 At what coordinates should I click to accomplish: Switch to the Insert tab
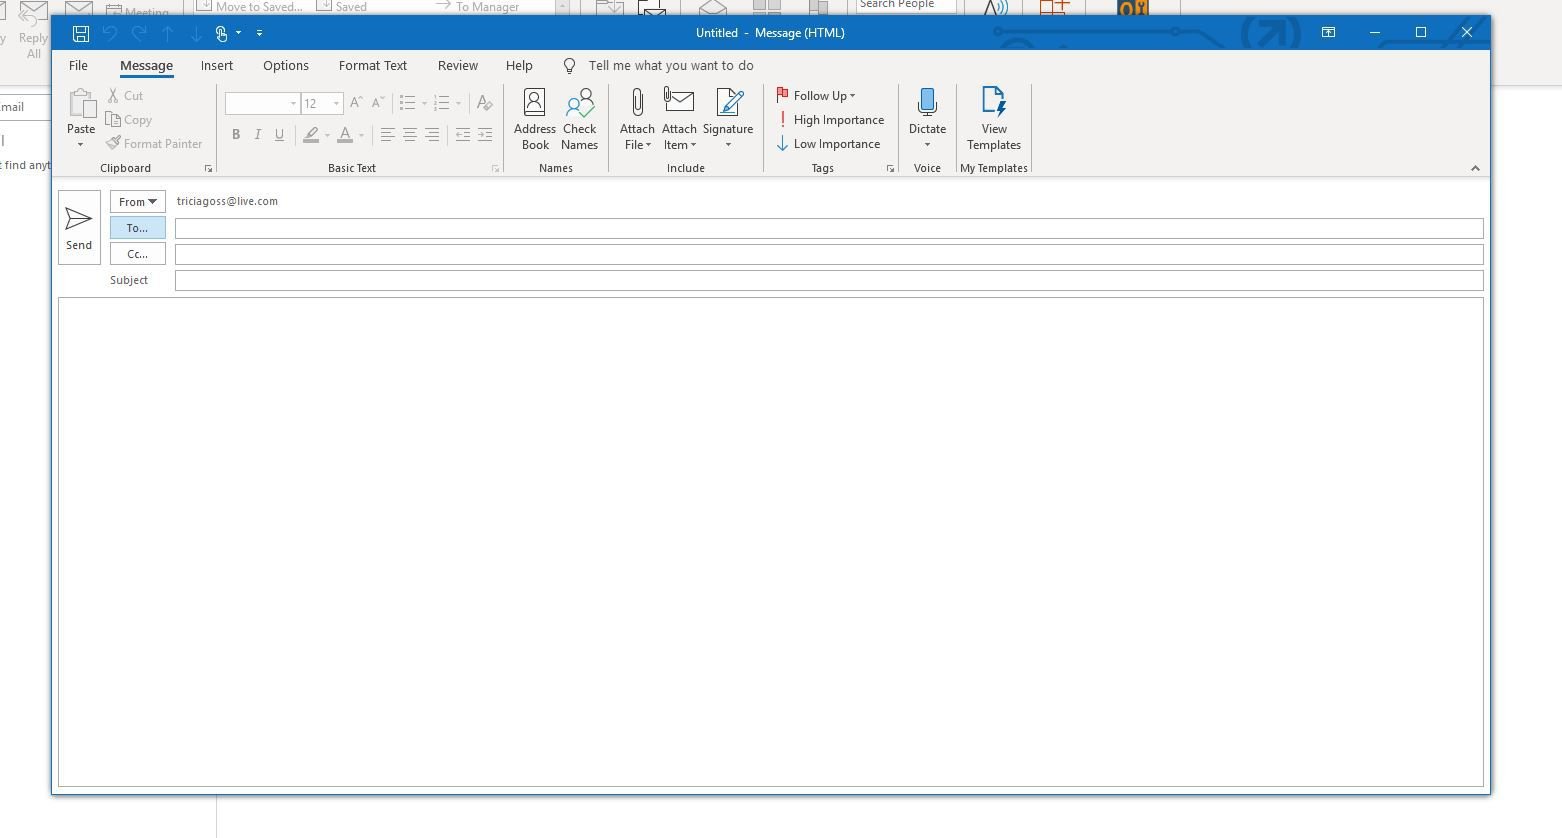coord(217,65)
